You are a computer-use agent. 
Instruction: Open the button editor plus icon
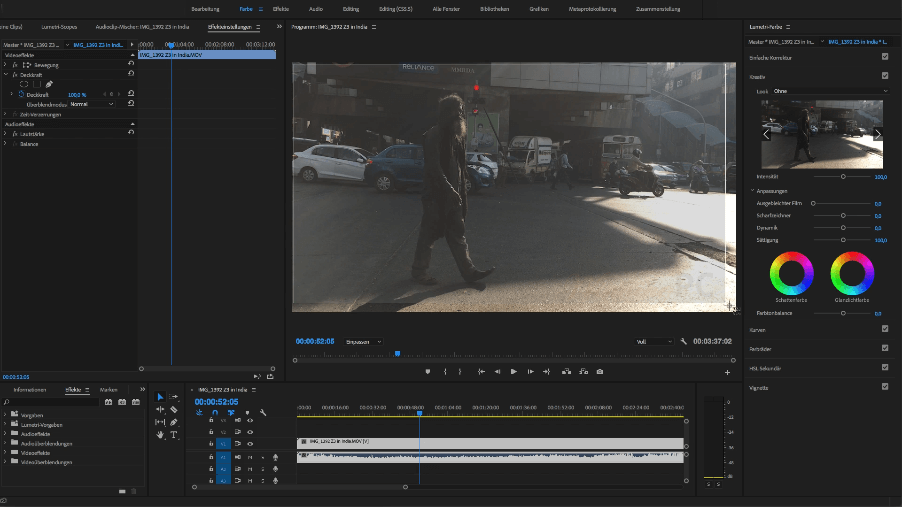pos(727,372)
